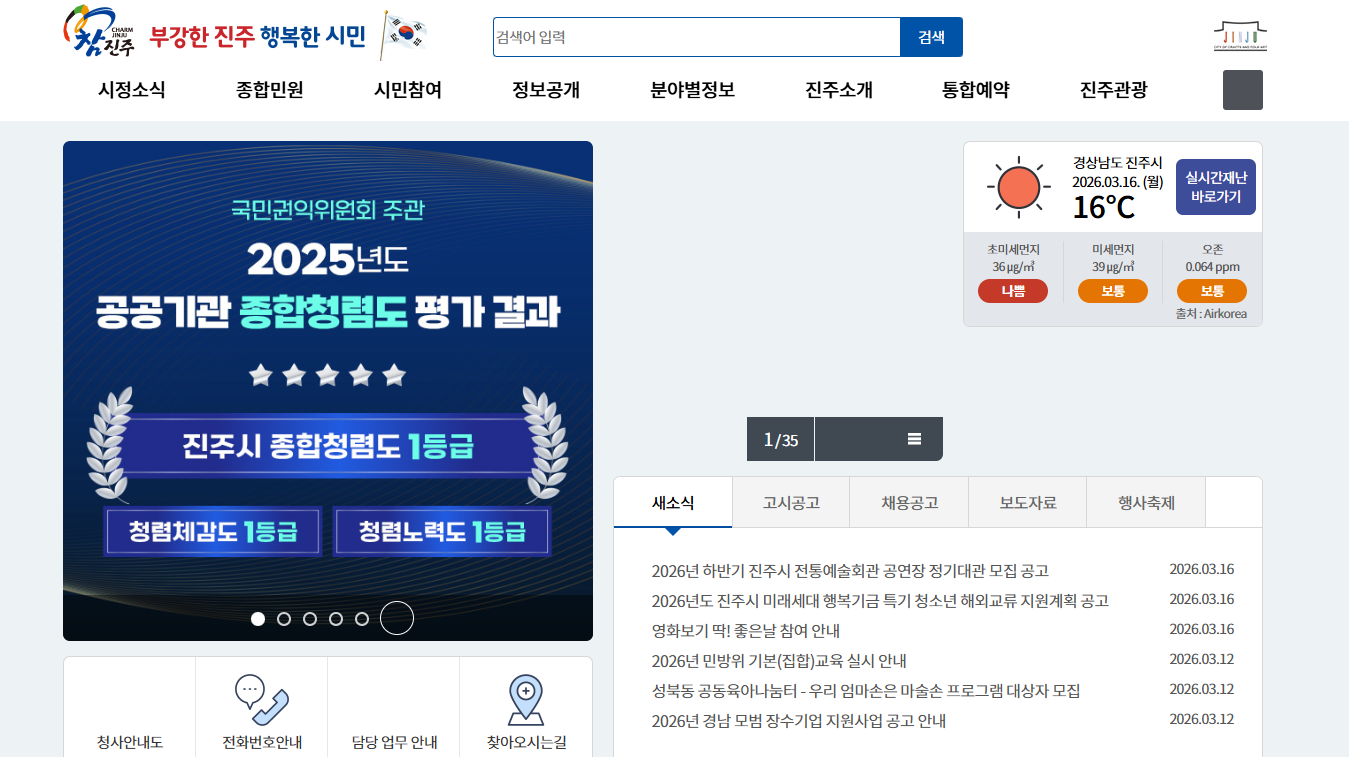Click the 16℃ temperature reading
This screenshot has width=1349, height=757.
click(x=1104, y=207)
